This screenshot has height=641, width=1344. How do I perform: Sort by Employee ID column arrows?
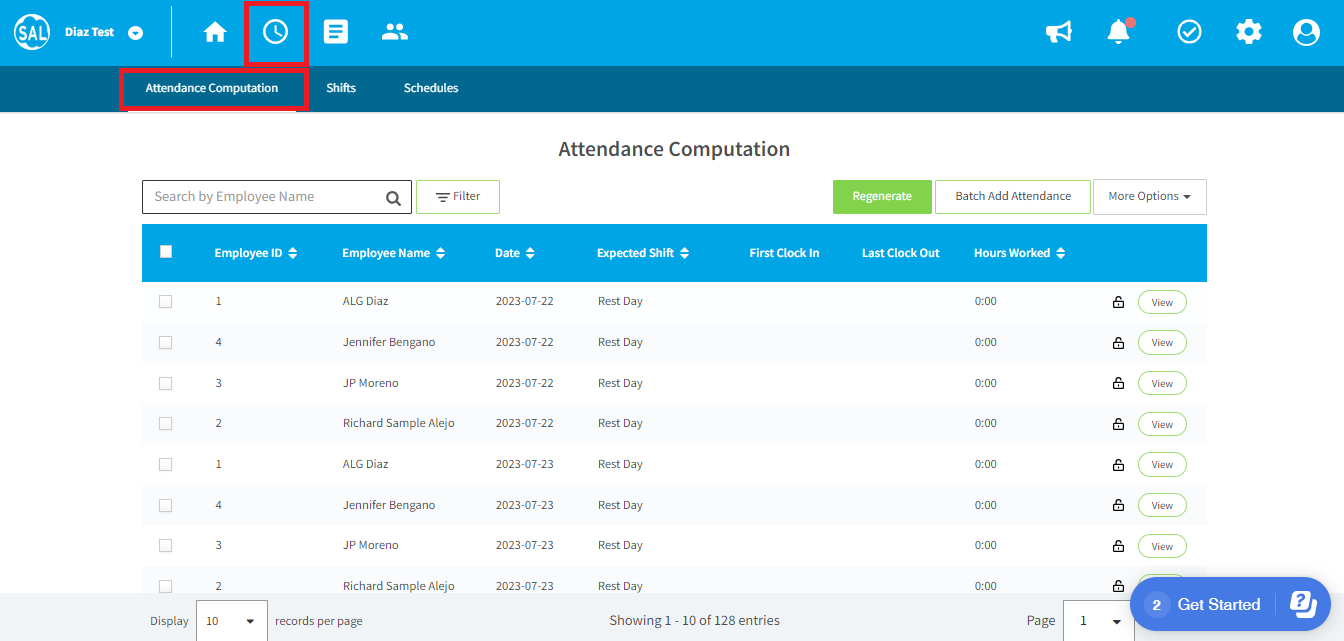pyautogui.click(x=293, y=253)
